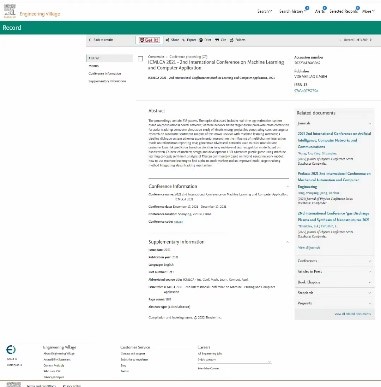381x387 pixels.
Task: Click the Follow icon in the record toolbar
Action: pyautogui.click(x=232, y=40)
